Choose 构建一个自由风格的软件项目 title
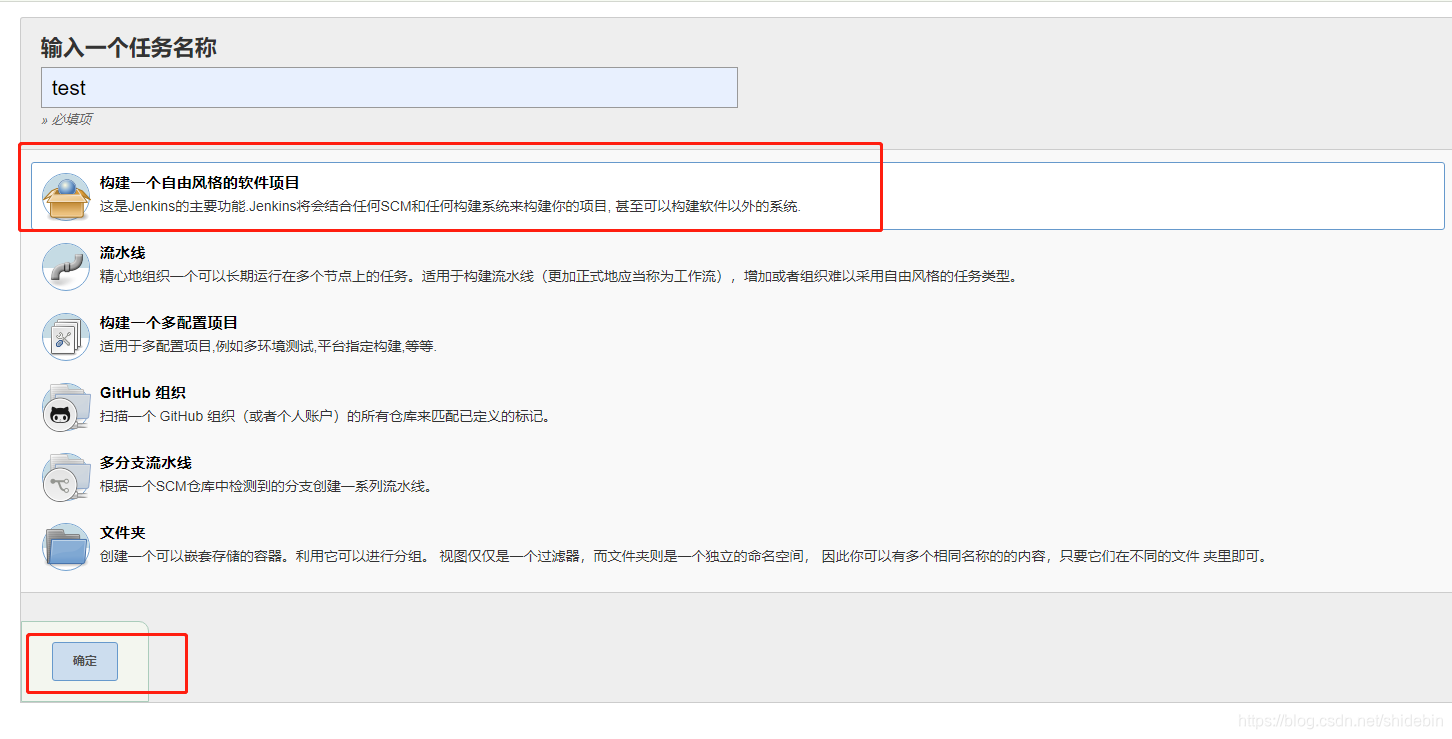1452x739 pixels. point(200,183)
